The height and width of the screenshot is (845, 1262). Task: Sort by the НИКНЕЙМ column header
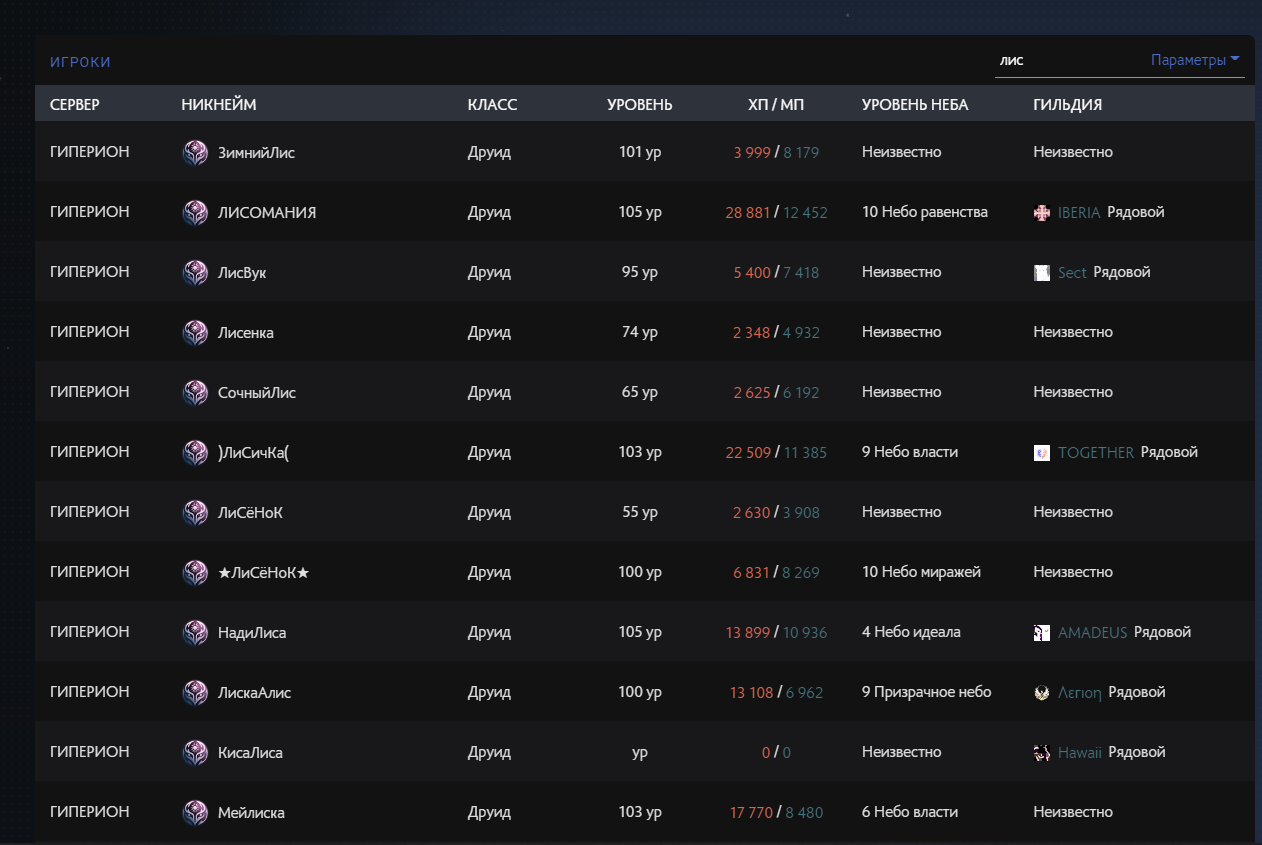(x=219, y=105)
